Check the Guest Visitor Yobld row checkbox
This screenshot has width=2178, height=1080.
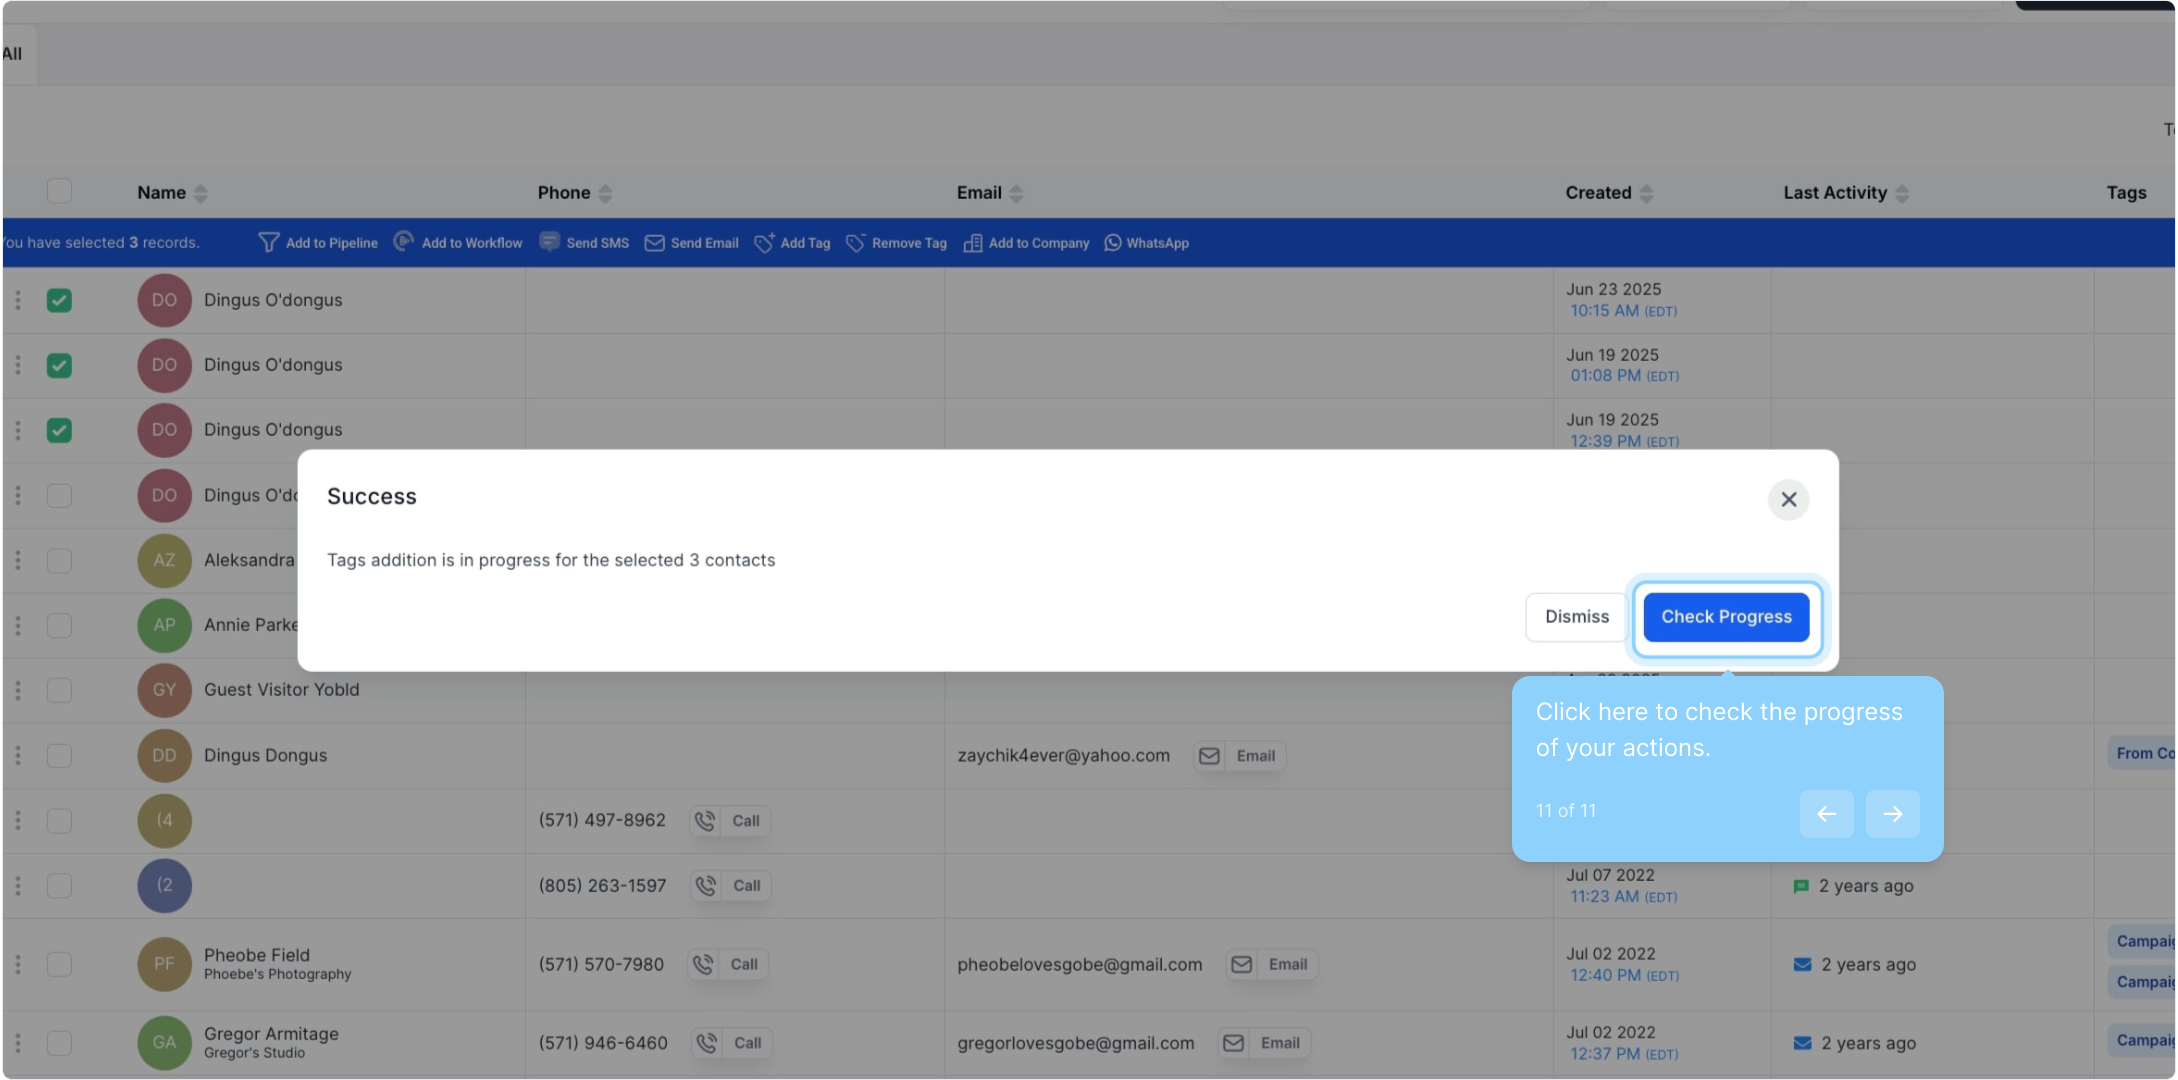click(x=59, y=690)
